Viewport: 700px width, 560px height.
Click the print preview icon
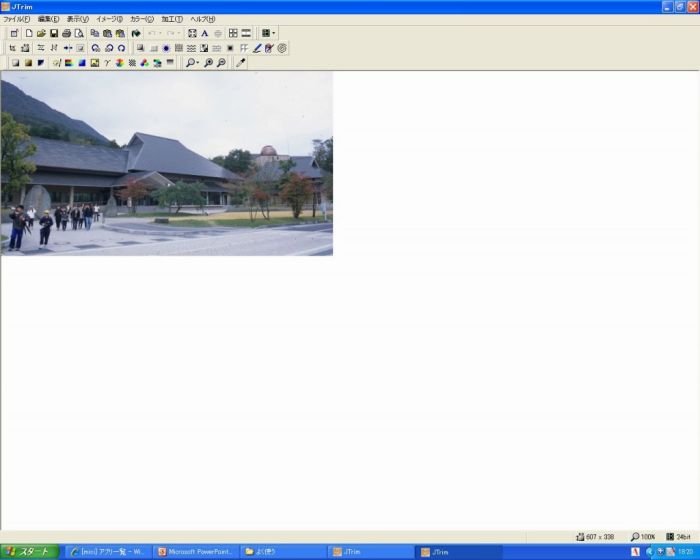click(78, 33)
